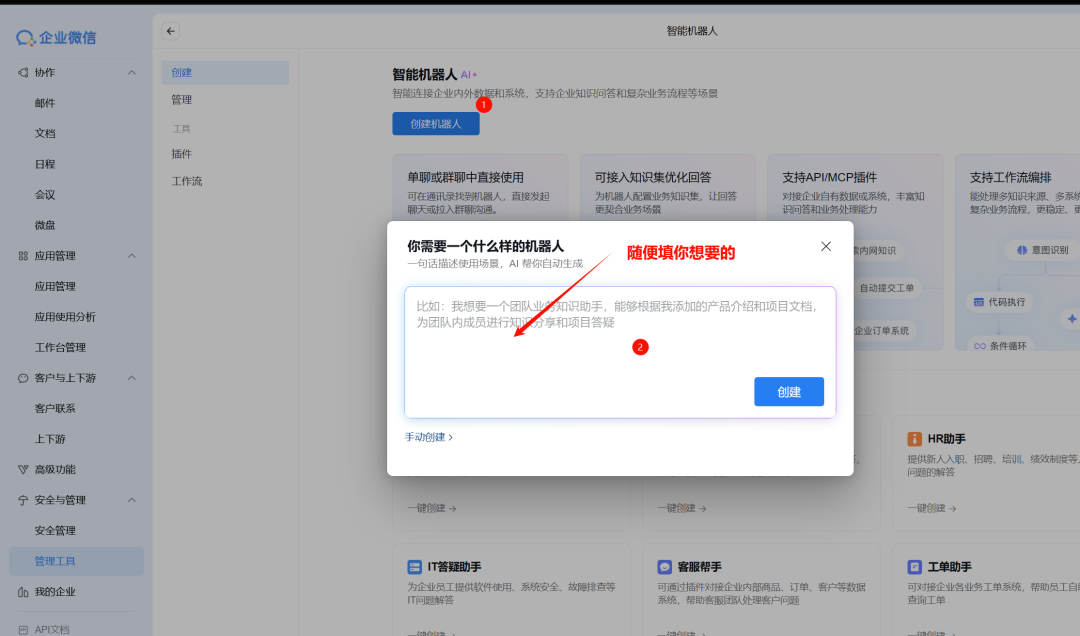Screen dimensions: 1080x636
Task: Open 邮件 in the sidebar
Action: 45,103
